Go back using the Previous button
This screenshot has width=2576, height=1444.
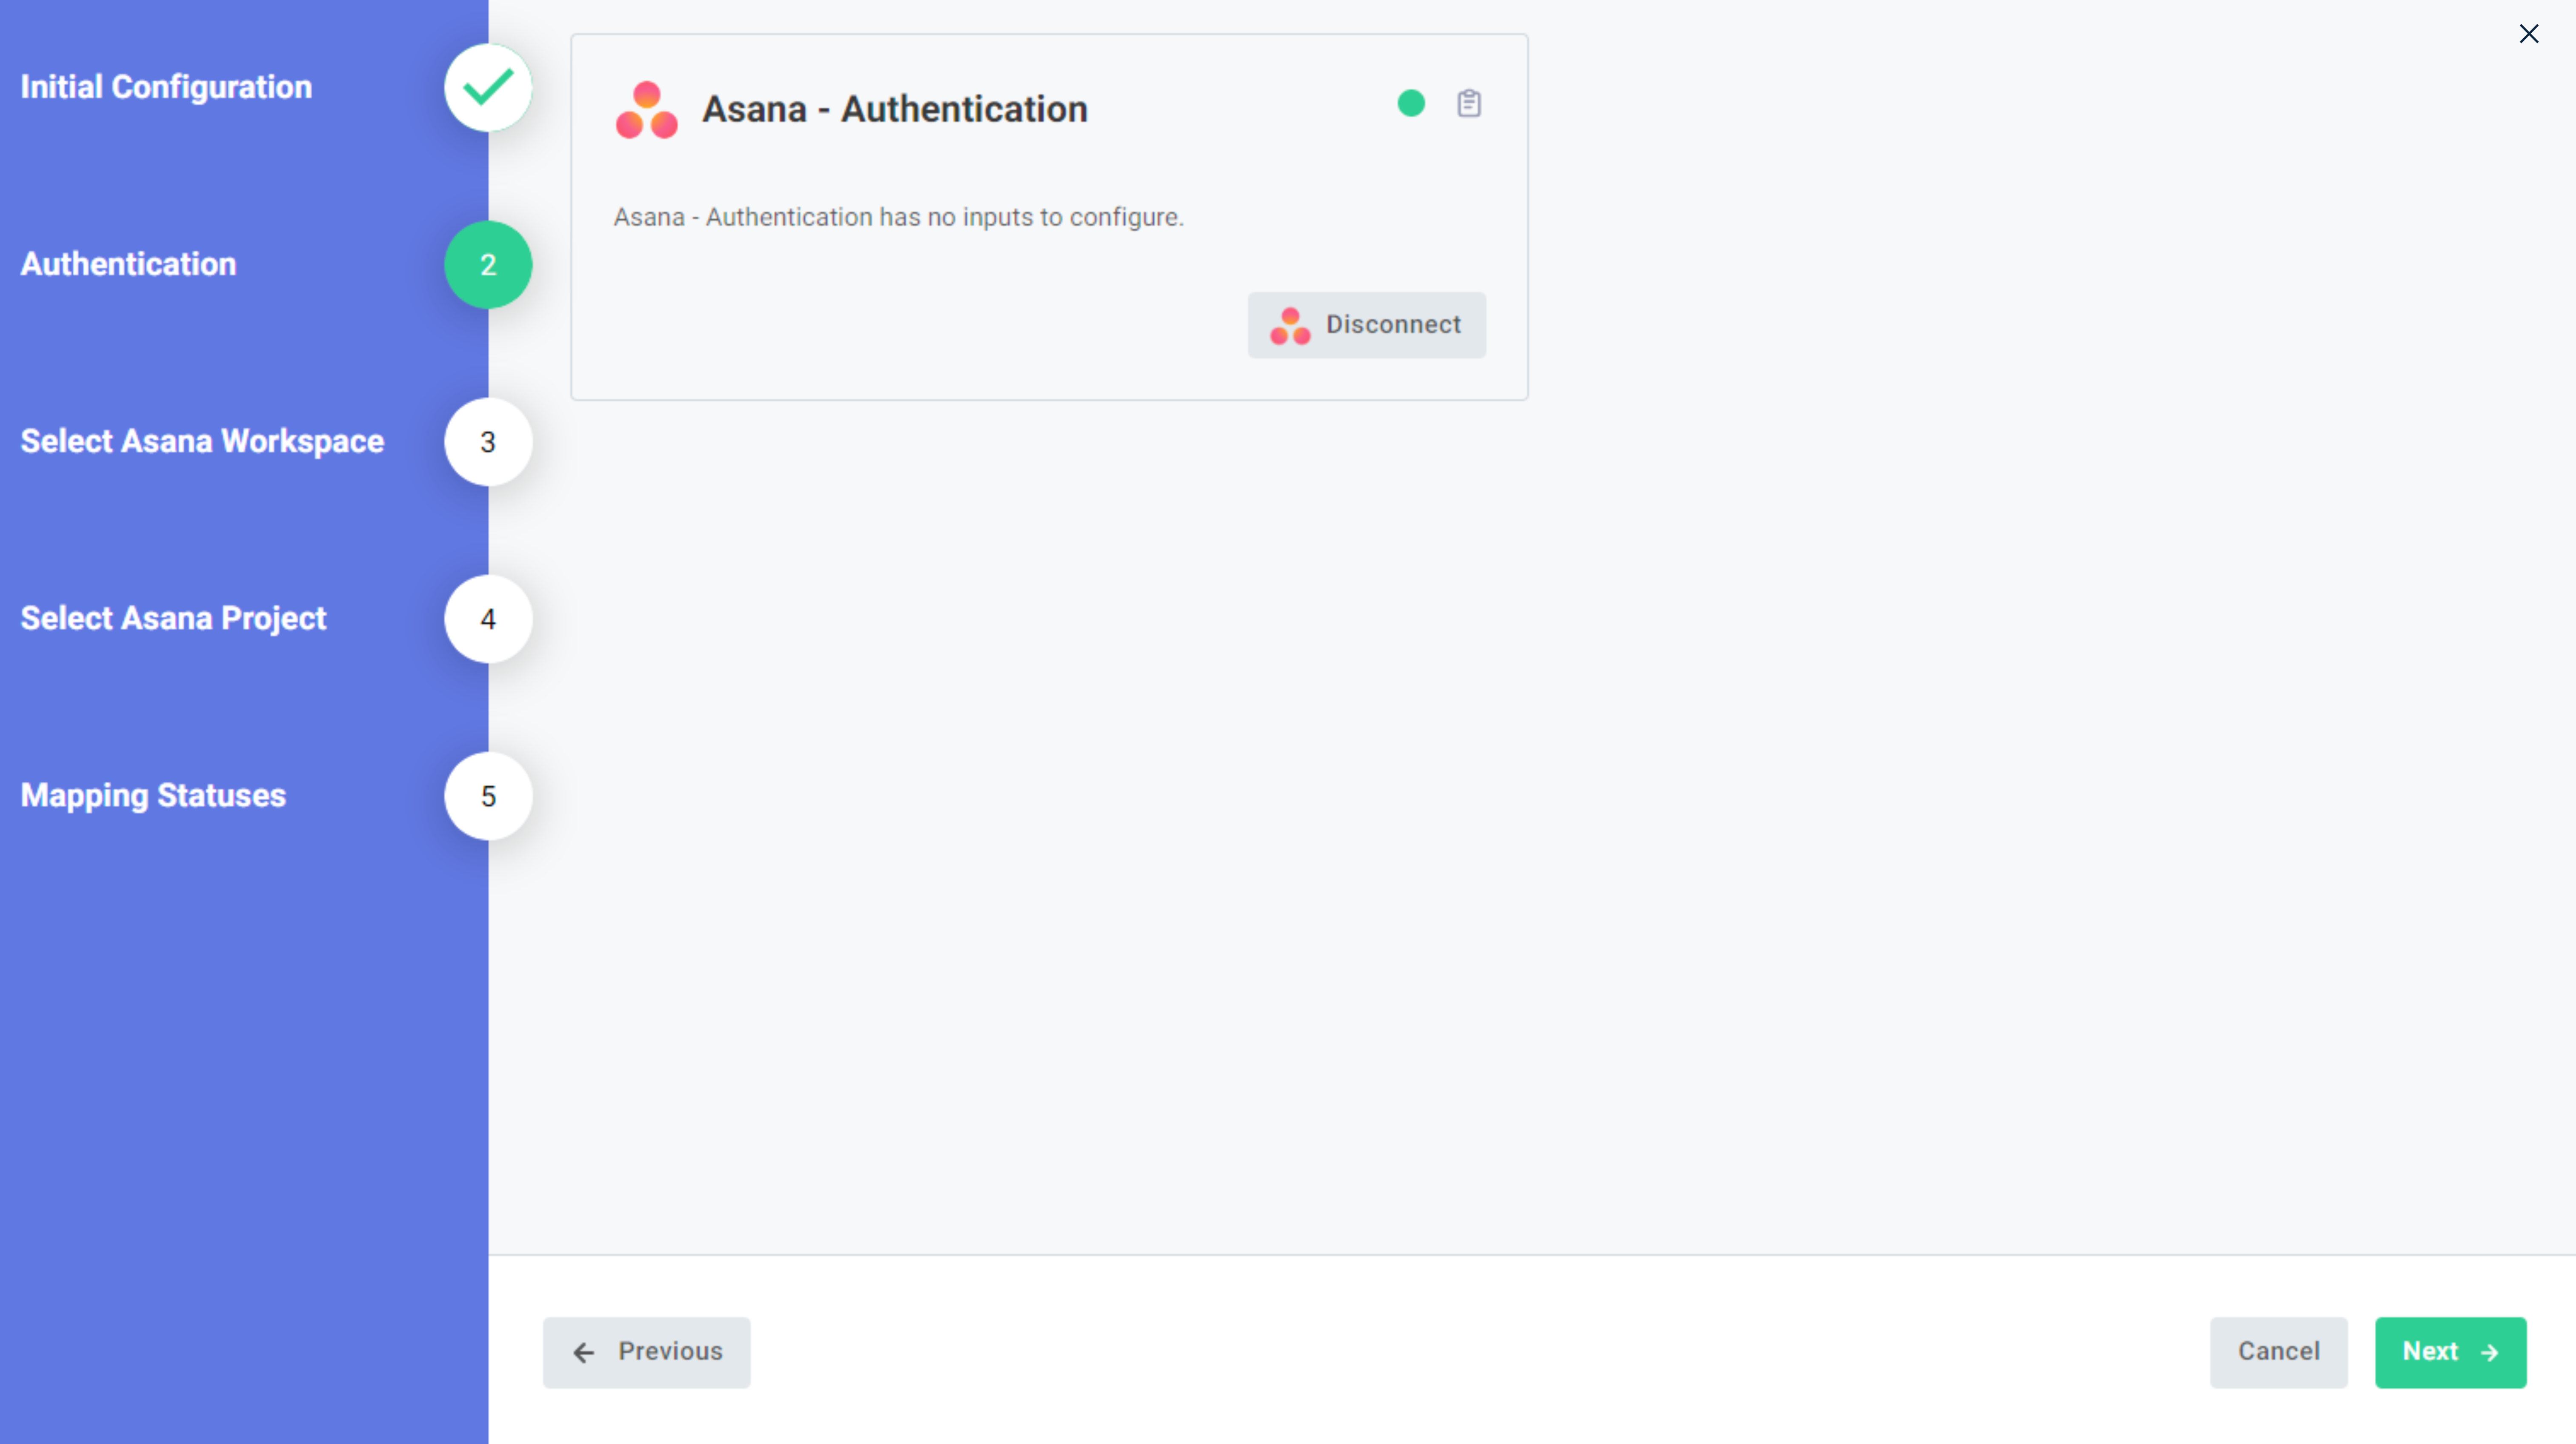click(646, 1352)
